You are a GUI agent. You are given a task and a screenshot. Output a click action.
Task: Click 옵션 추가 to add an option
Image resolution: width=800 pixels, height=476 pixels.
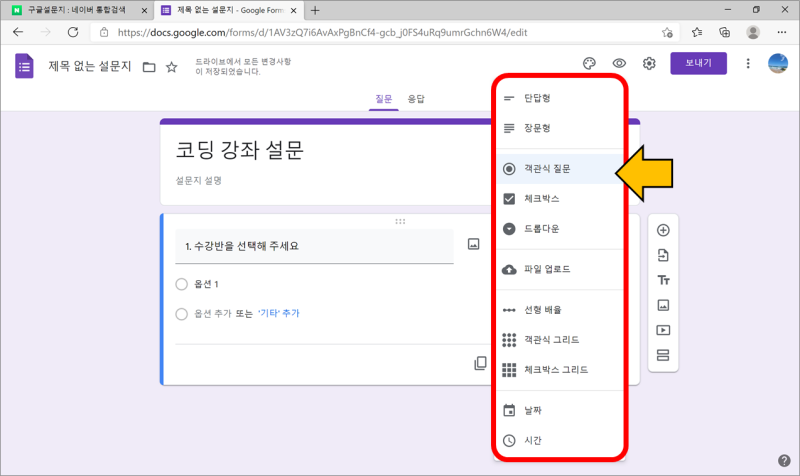(212, 313)
